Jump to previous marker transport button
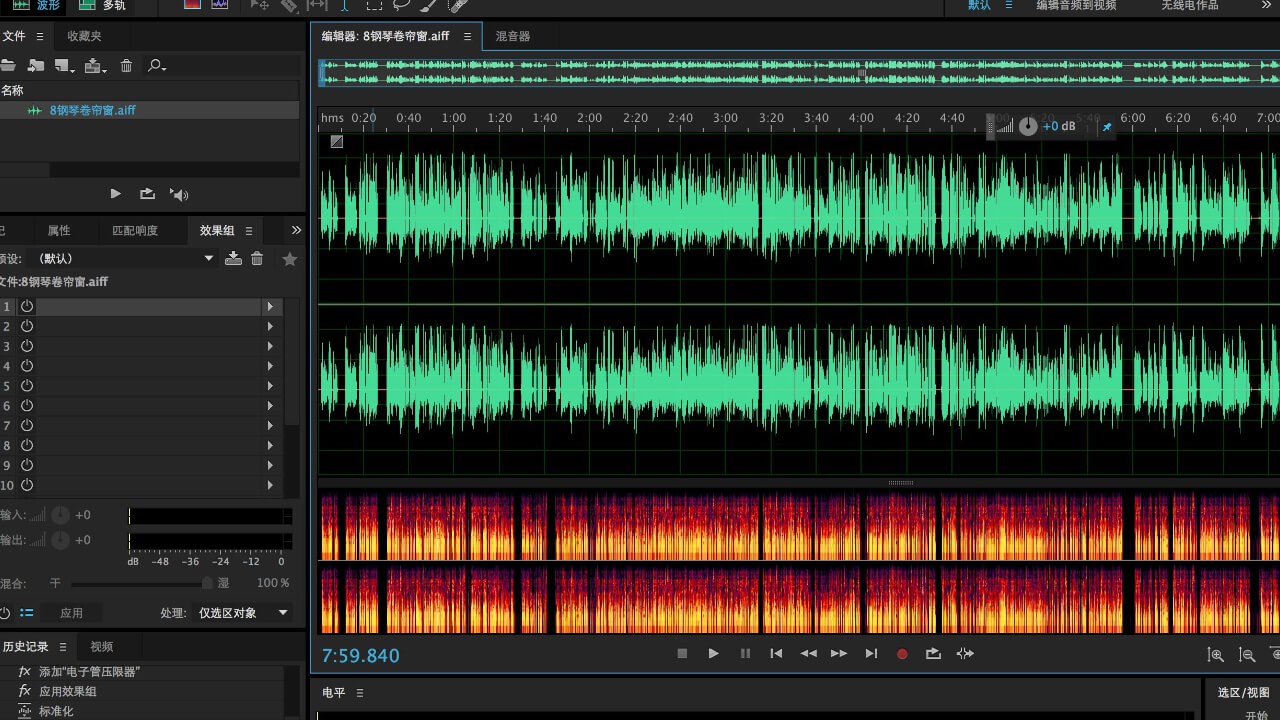 (x=776, y=654)
